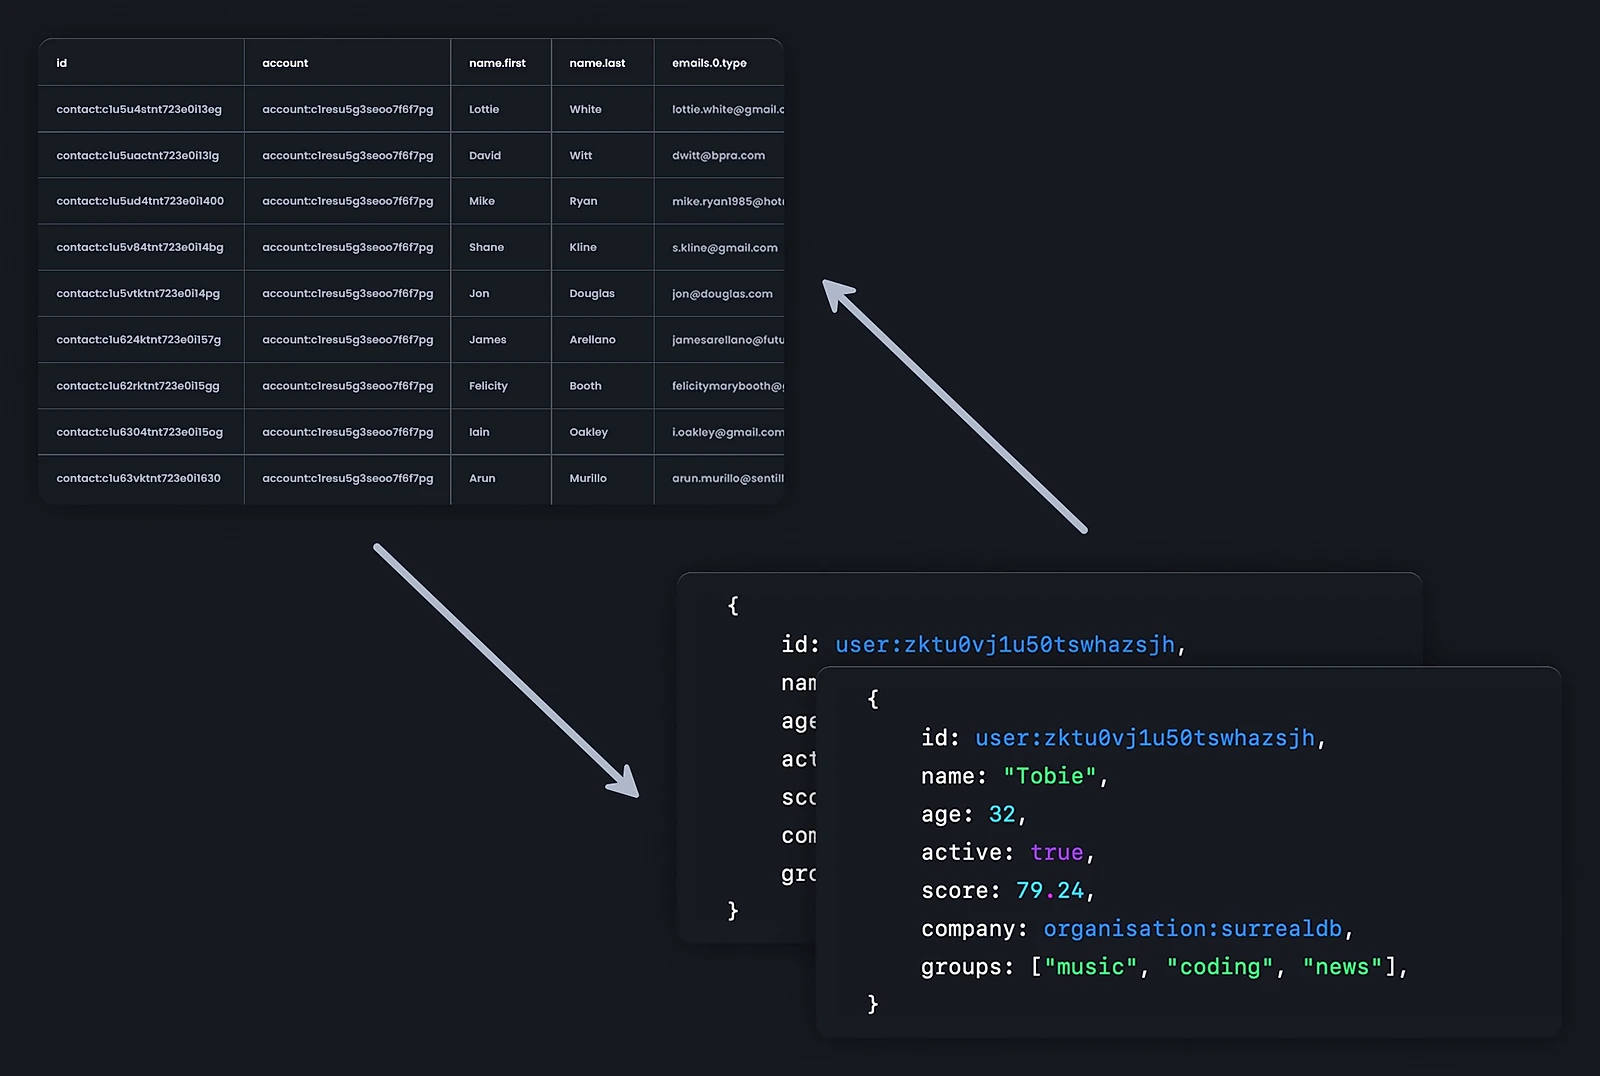This screenshot has height=1076, width=1600.
Task: Click the age value 32
Action: [1002, 814]
